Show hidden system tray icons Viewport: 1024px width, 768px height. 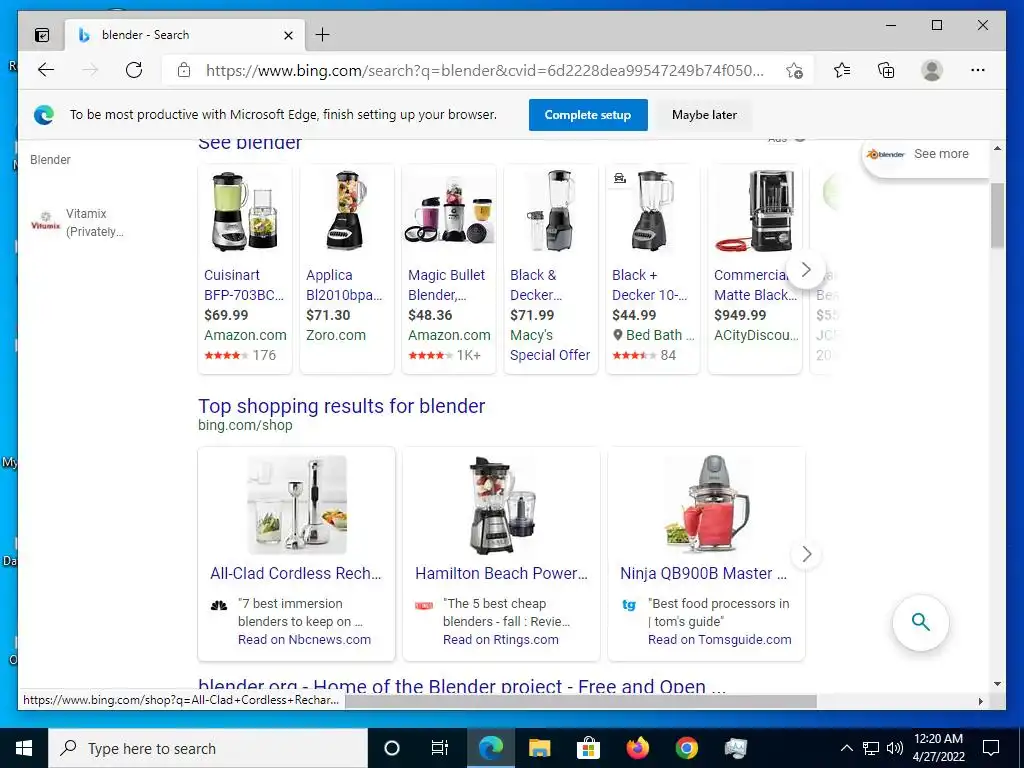[x=846, y=748]
